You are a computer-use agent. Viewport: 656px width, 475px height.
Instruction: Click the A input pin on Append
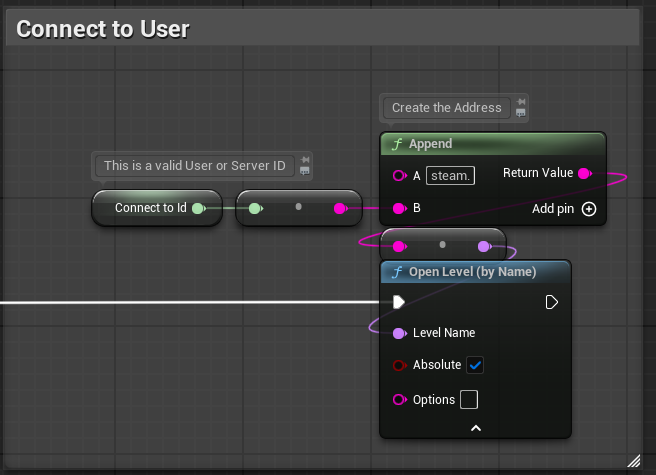tap(400, 176)
